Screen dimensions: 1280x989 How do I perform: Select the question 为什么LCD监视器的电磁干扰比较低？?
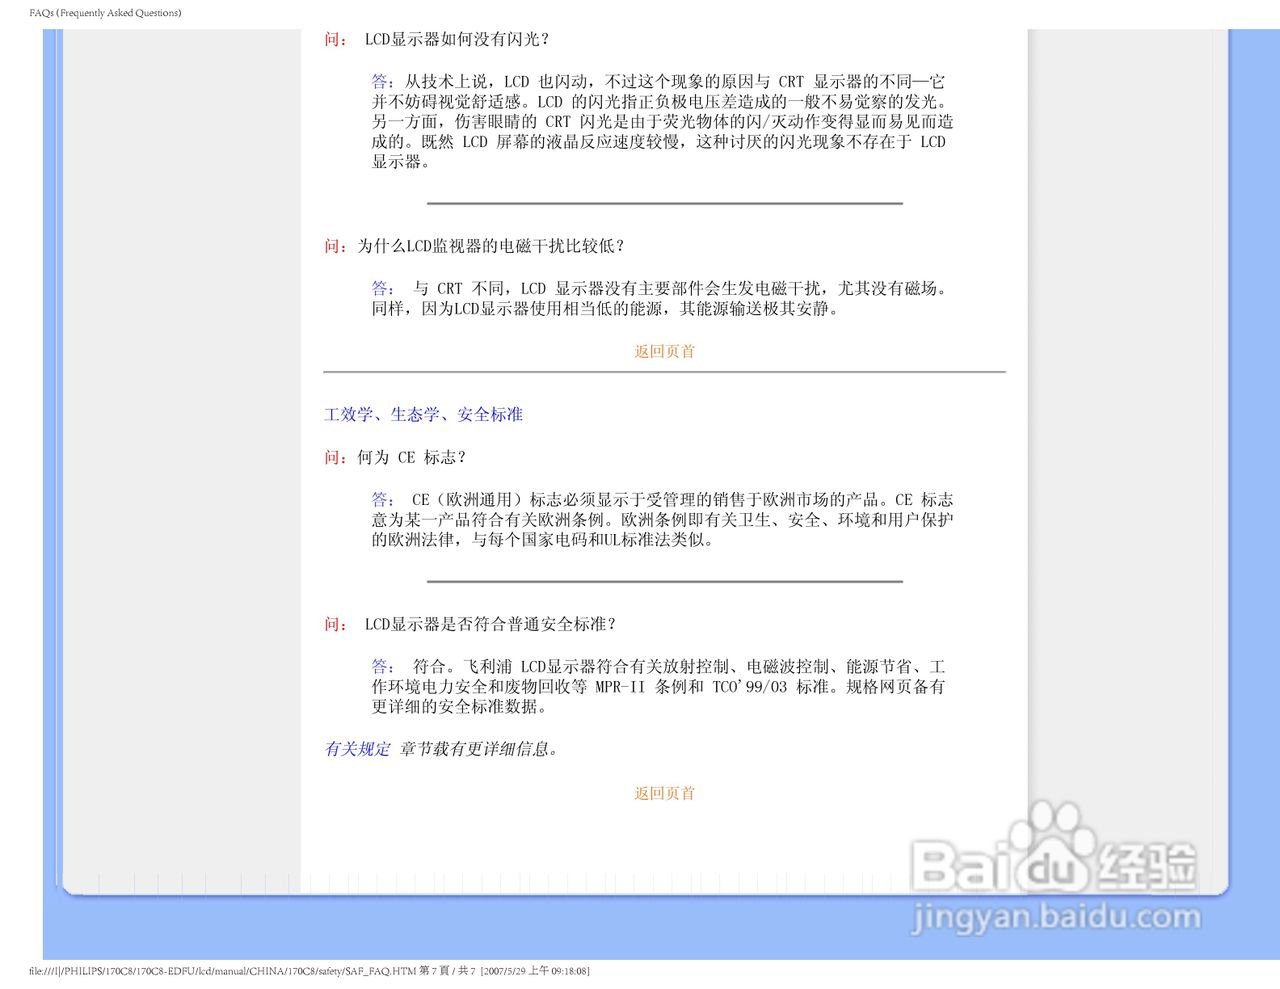click(491, 246)
